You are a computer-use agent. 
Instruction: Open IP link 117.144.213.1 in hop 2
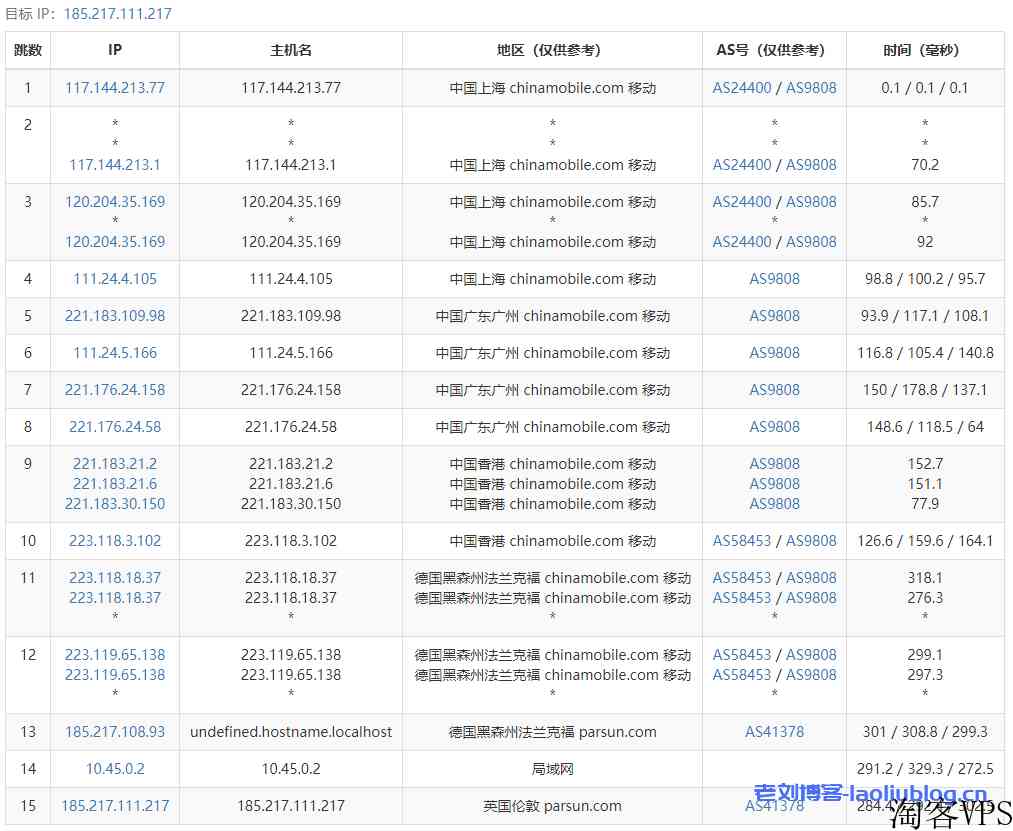pyautogui.click(x=115, y=165)
